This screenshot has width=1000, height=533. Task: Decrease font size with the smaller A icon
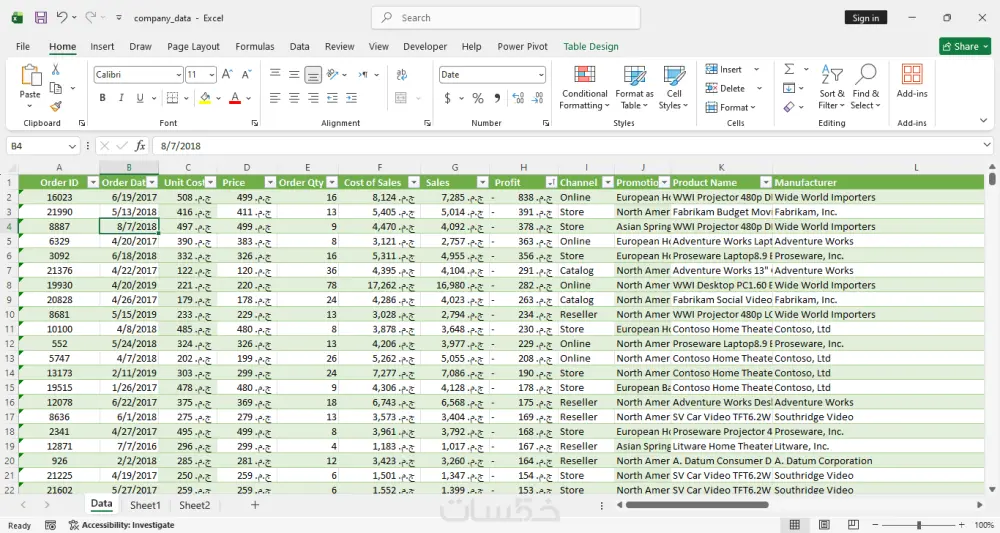click(x=246, y=75)
